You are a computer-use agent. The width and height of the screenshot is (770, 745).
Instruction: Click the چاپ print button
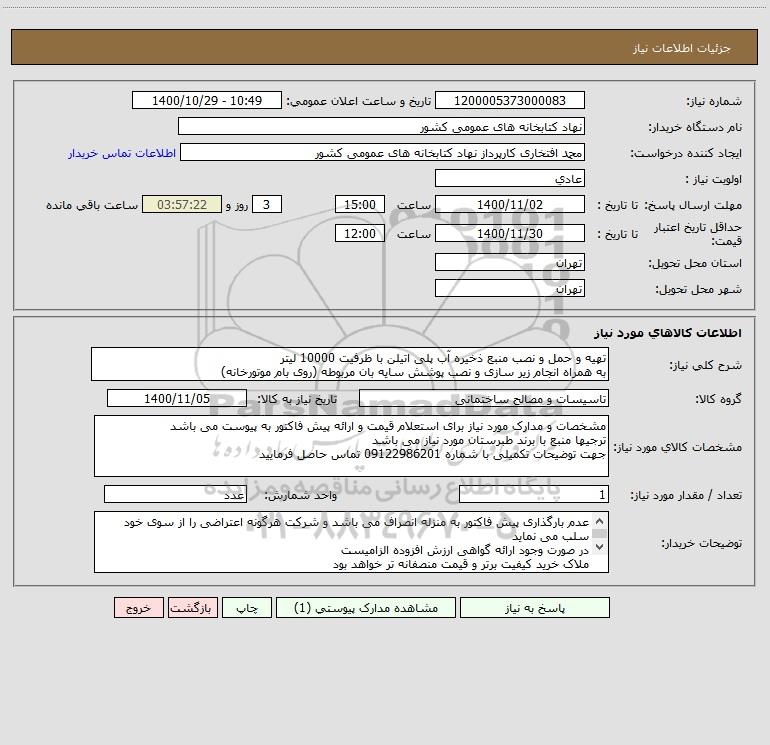[247, 608]
